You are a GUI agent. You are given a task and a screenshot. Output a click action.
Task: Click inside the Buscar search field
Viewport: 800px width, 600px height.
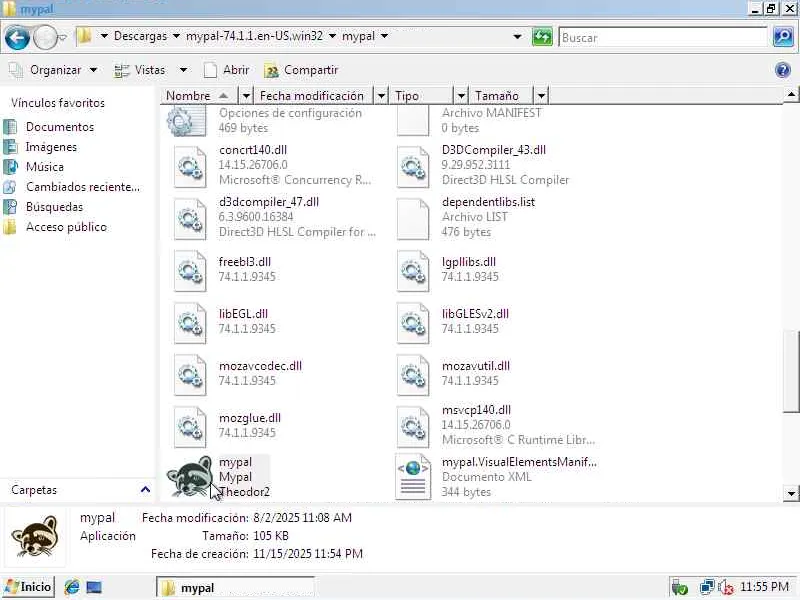coord(663,37)
